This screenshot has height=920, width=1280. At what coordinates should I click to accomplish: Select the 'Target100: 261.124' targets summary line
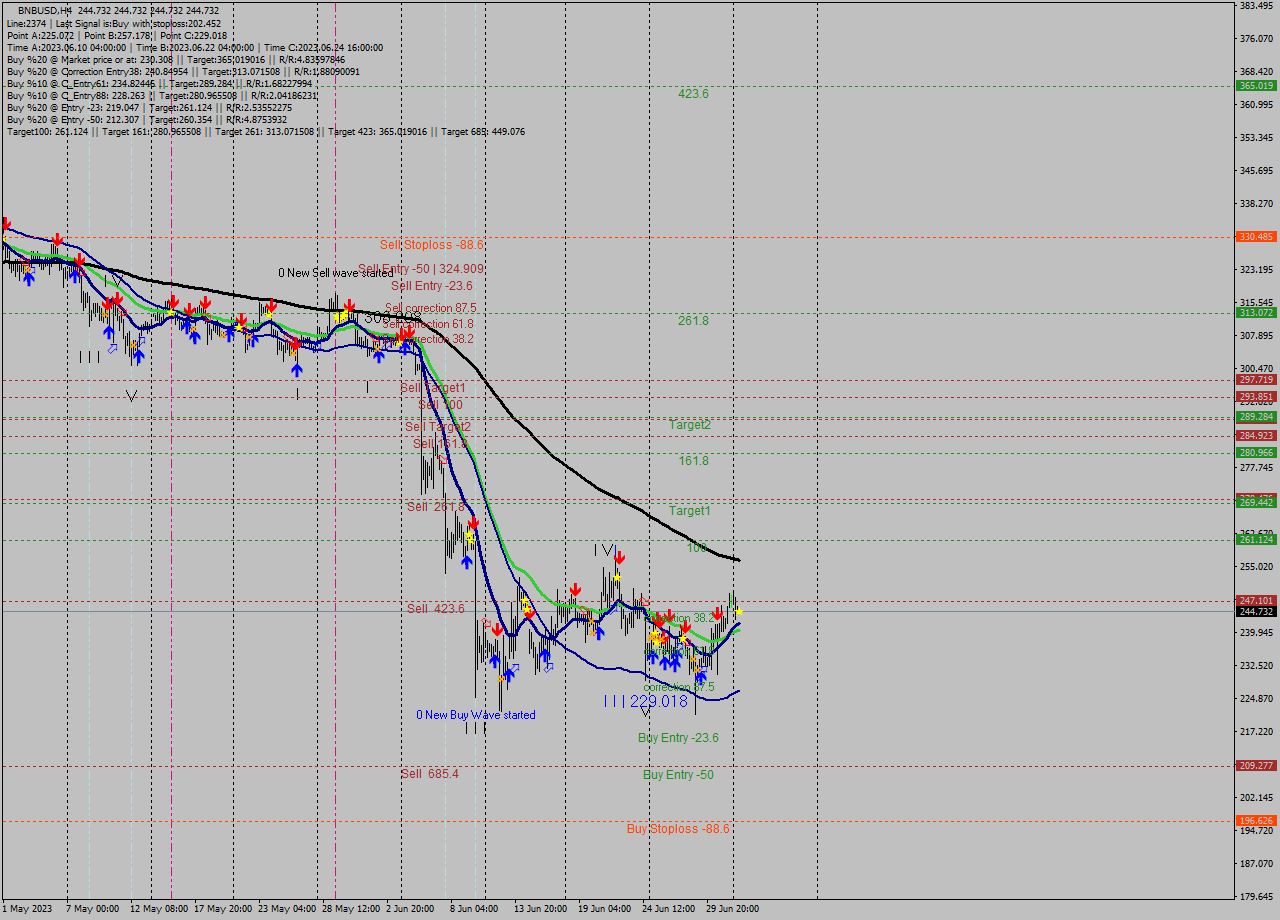coord(265,131)
